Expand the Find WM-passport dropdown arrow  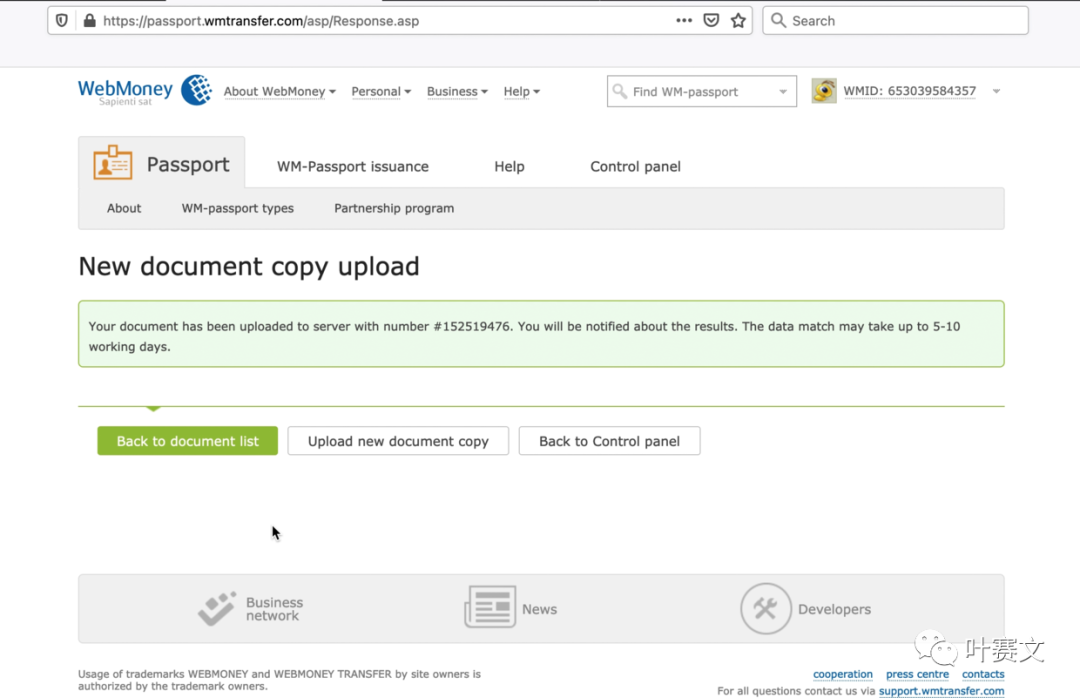click(783, 92)
